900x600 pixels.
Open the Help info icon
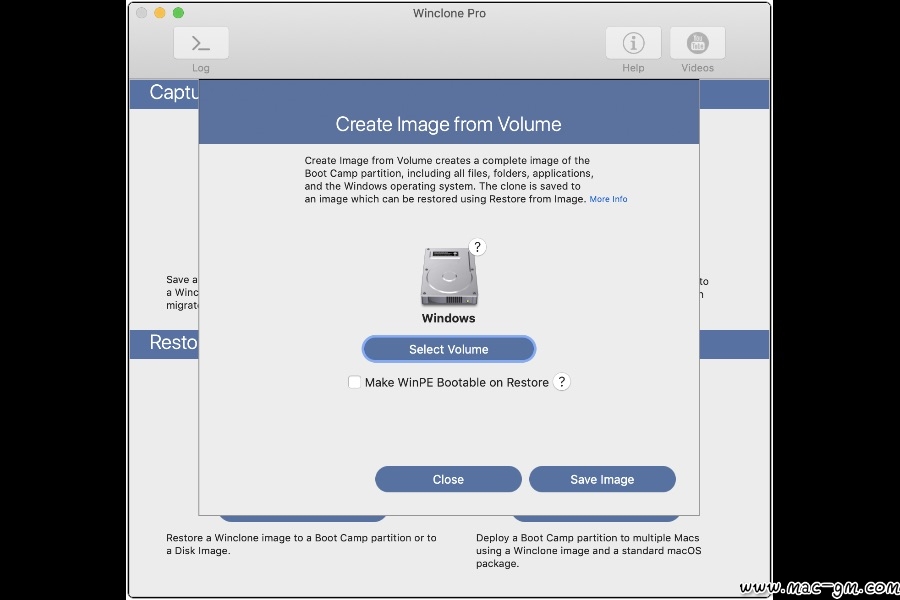pos(633,43)
